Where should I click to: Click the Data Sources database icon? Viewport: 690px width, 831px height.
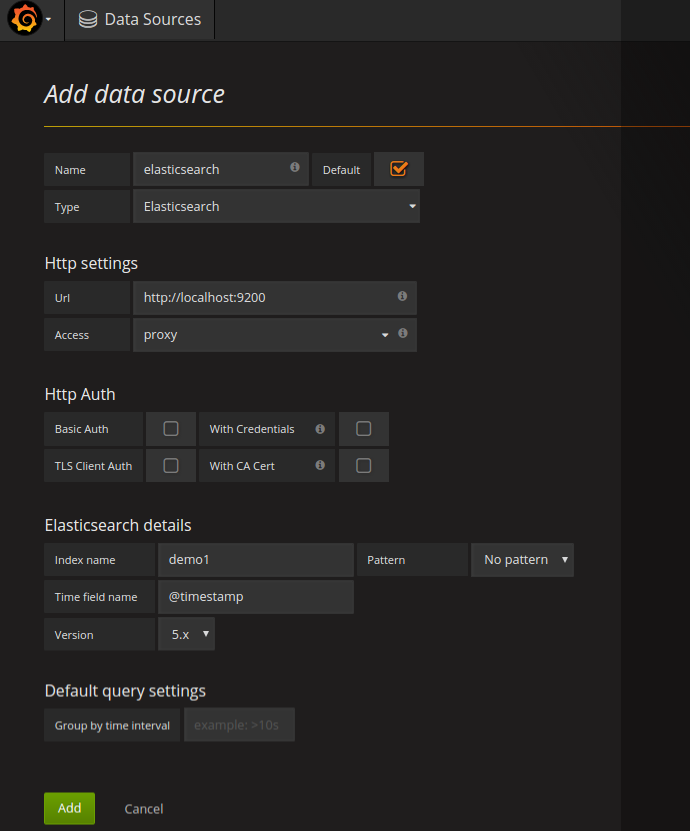(88, 20)
